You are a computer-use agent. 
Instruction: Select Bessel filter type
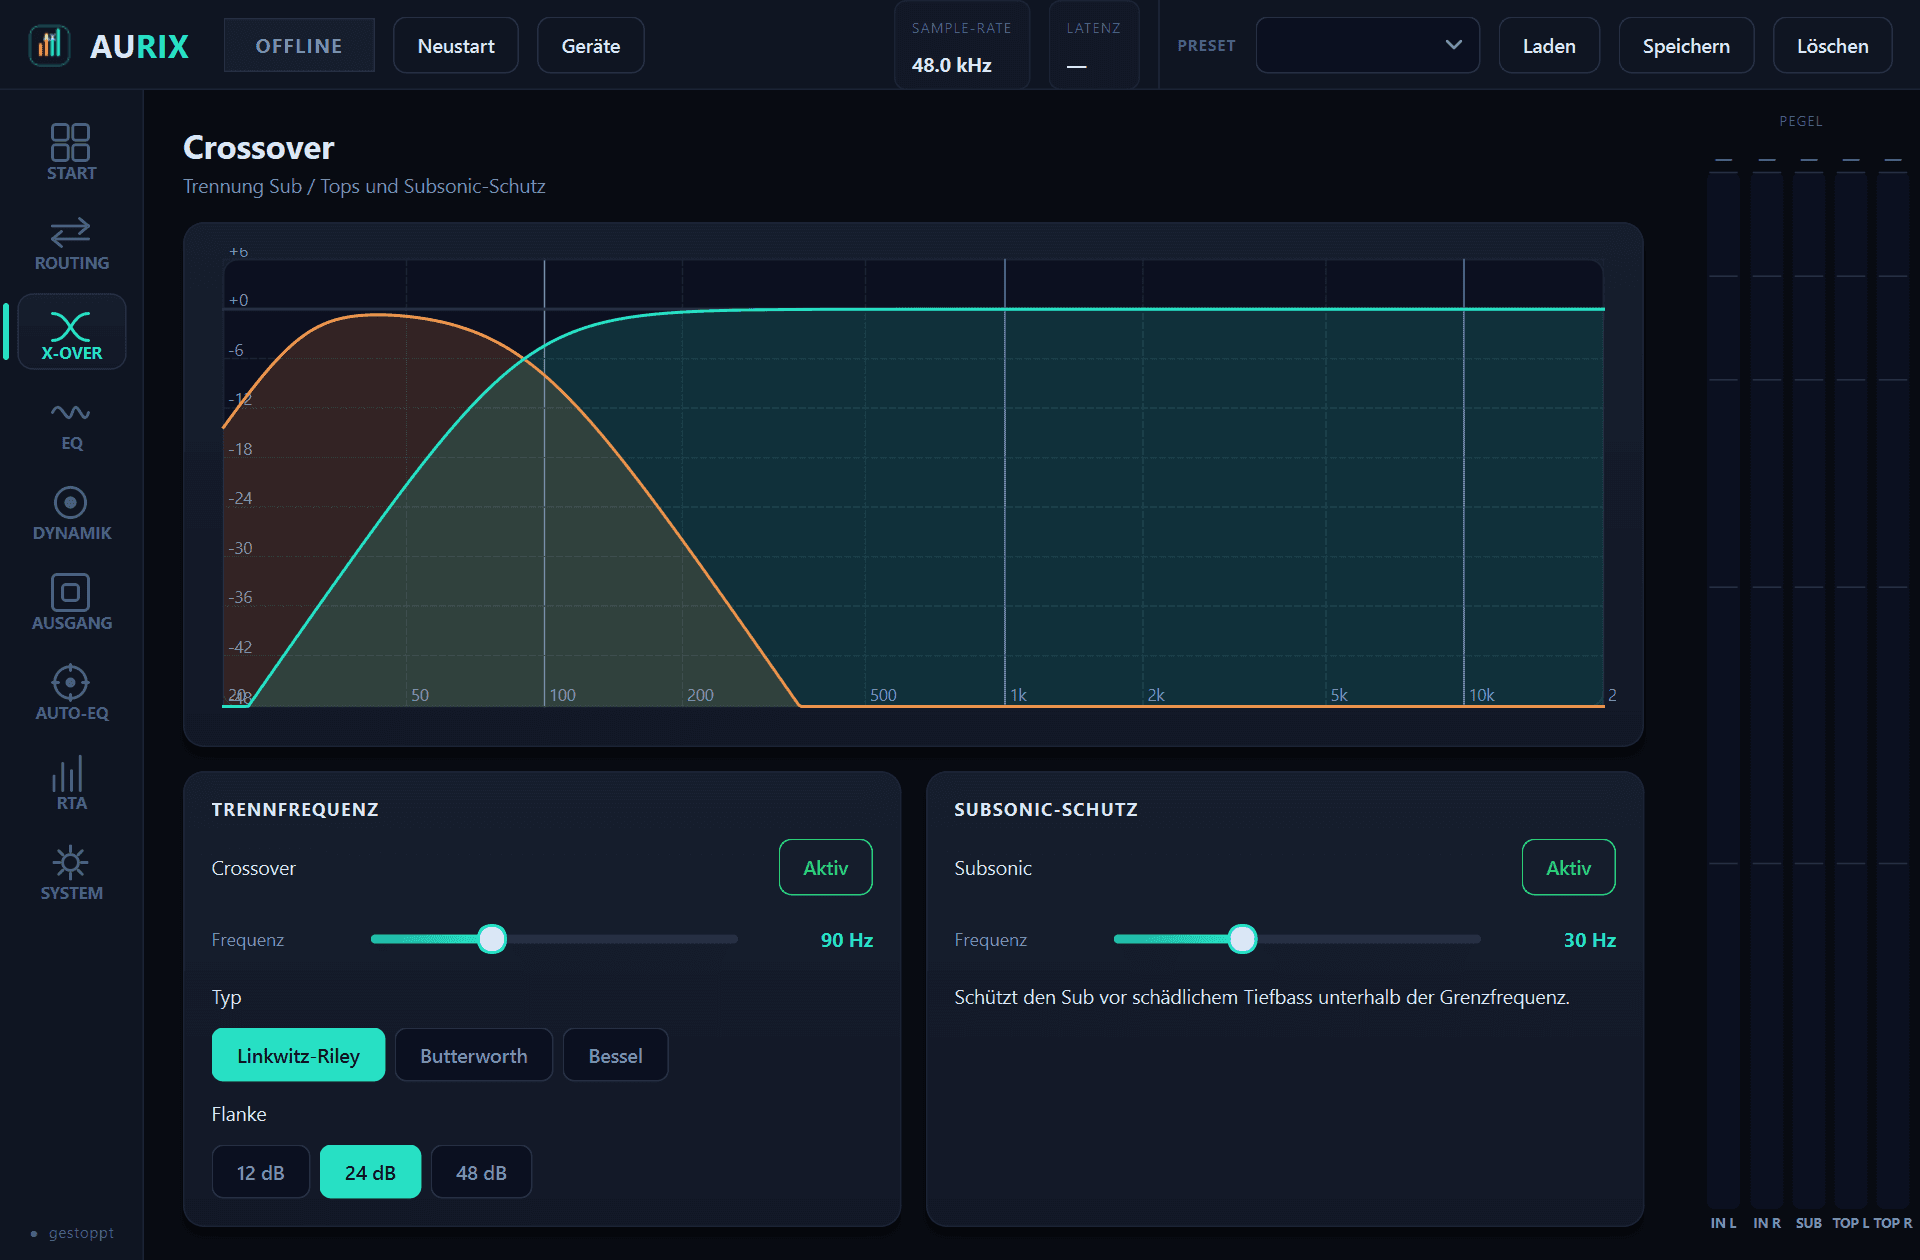click(x=615, y=1055)
